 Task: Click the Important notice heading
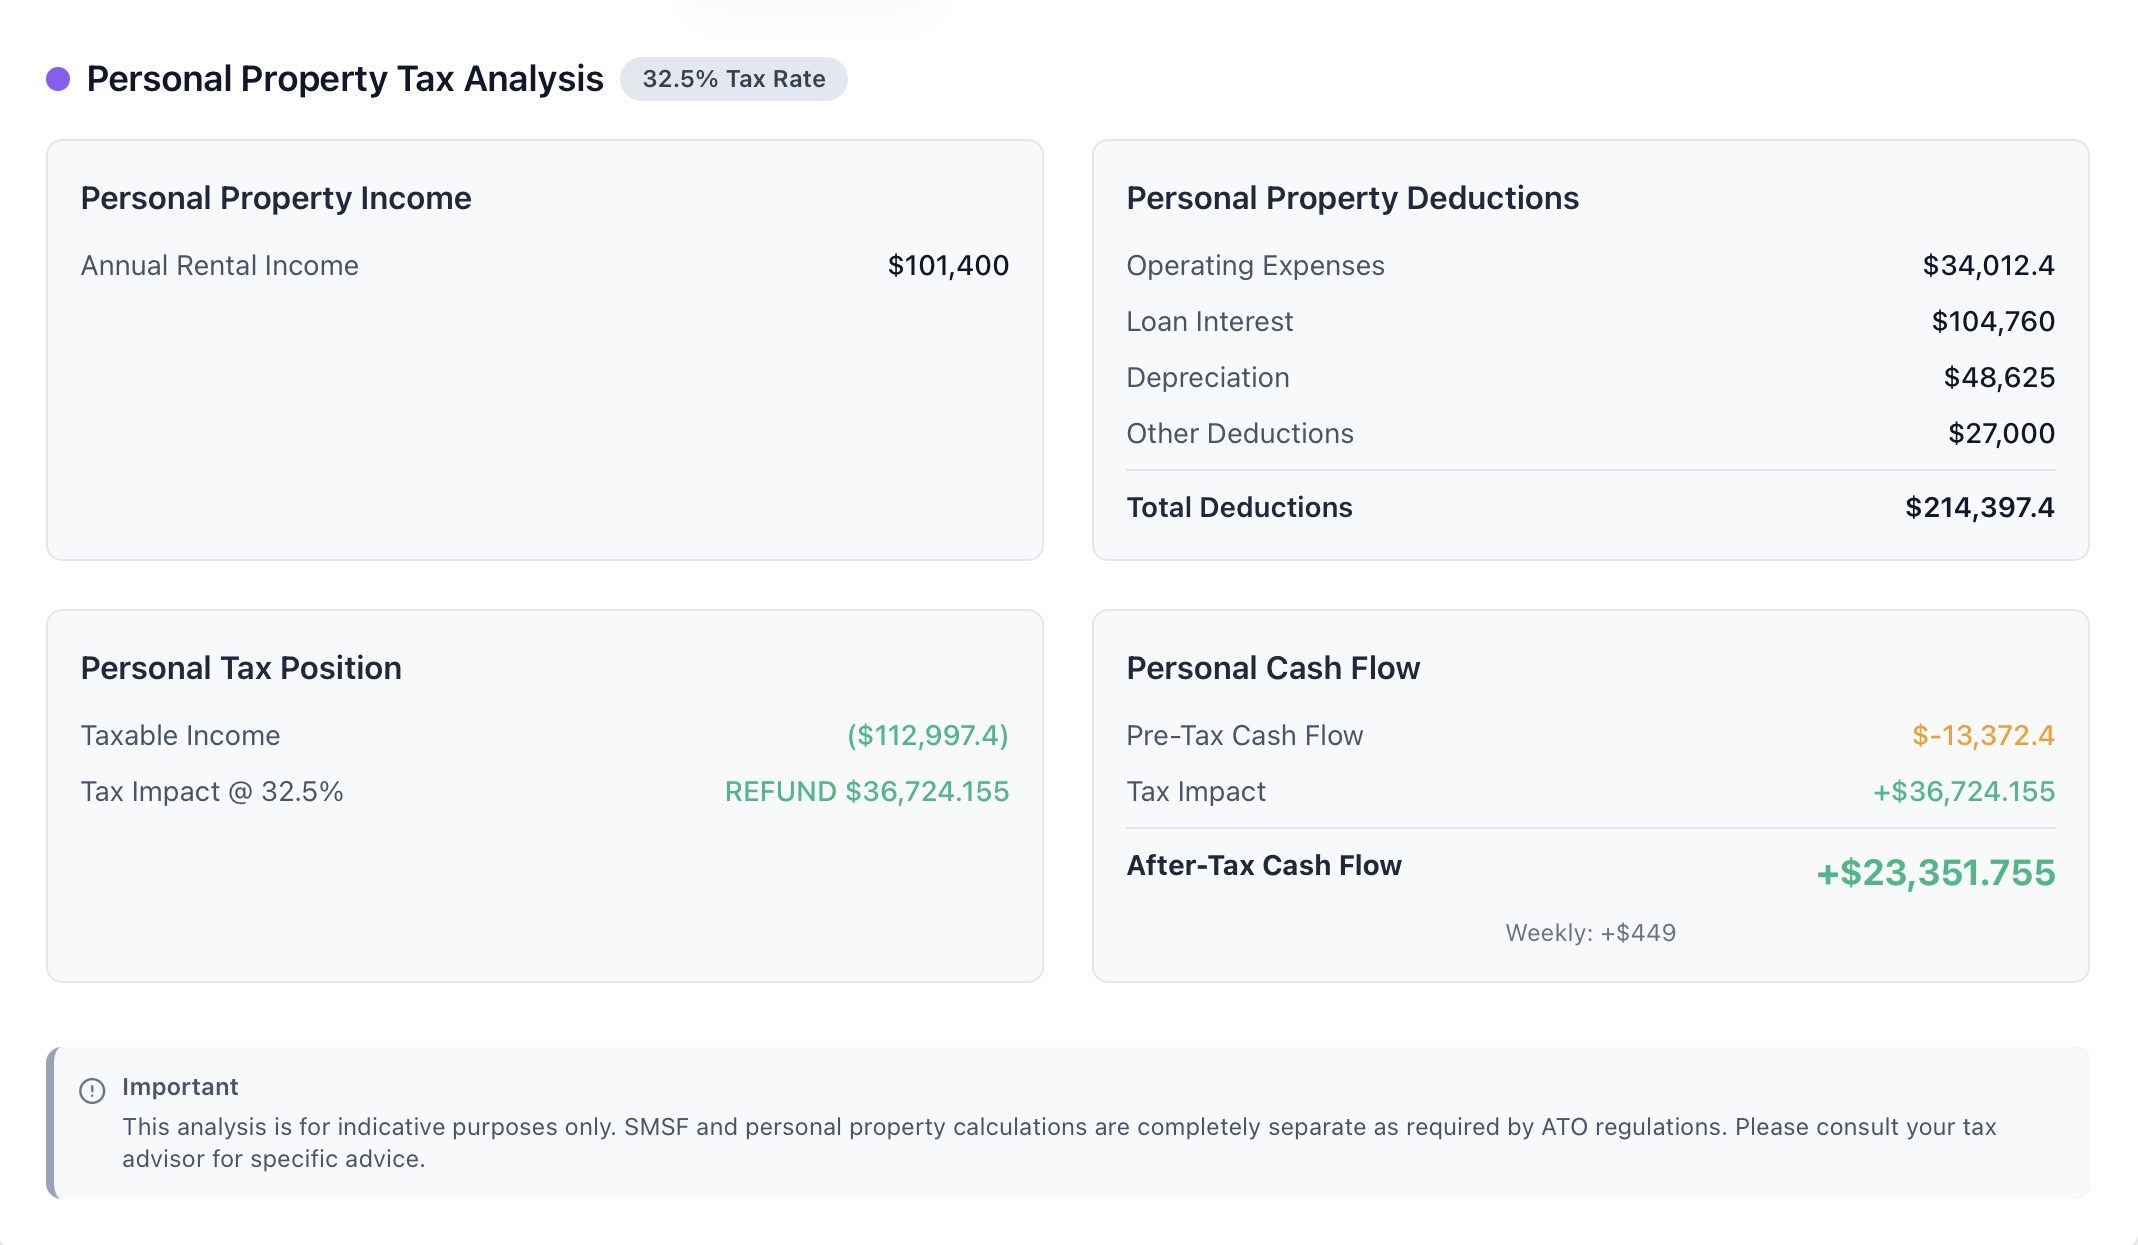tap(179, 1087)
